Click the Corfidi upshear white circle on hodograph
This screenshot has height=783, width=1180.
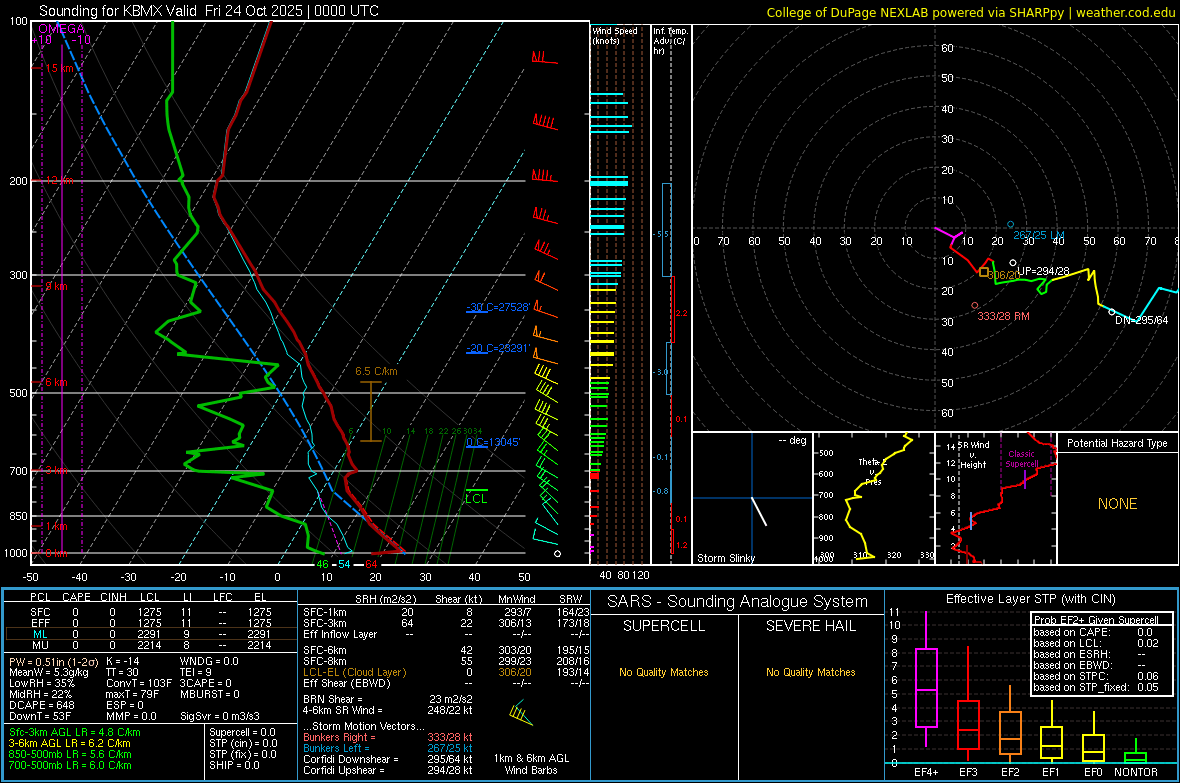pyautogui.click(x=1013, y=263)
